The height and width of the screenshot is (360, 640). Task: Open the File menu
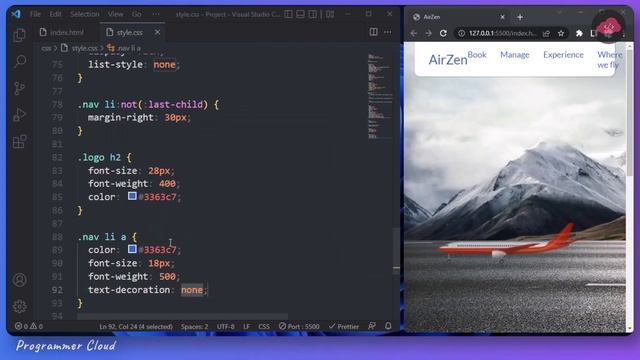point(36,14)
